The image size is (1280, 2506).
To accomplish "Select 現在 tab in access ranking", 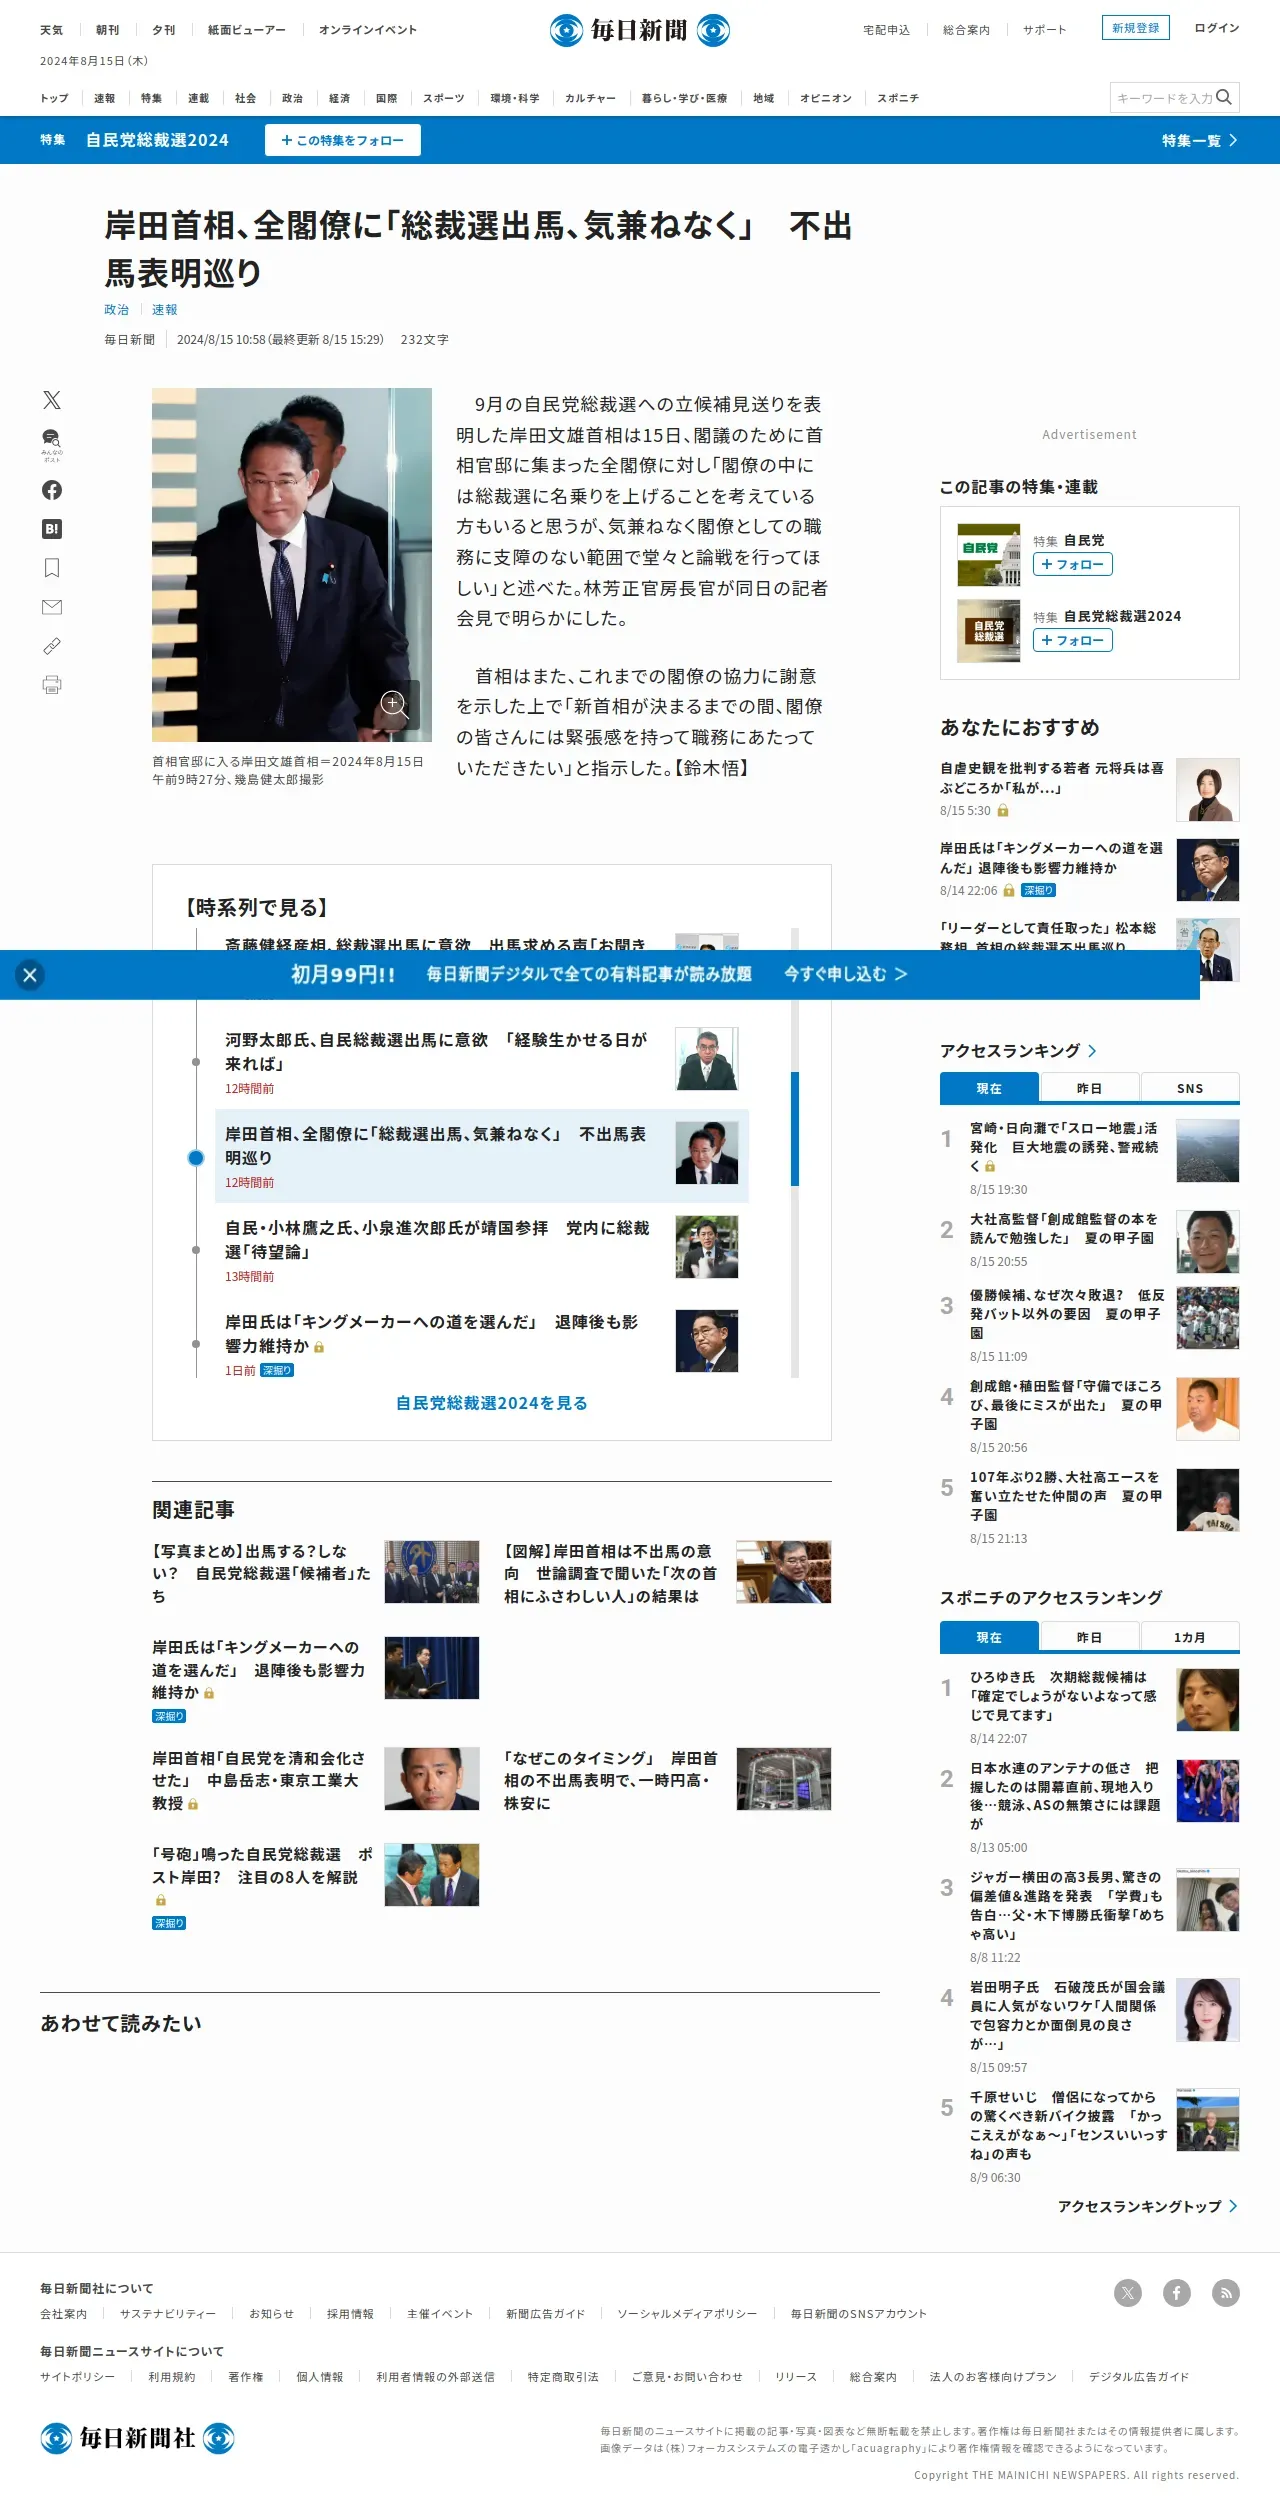I will (989, 1088).
